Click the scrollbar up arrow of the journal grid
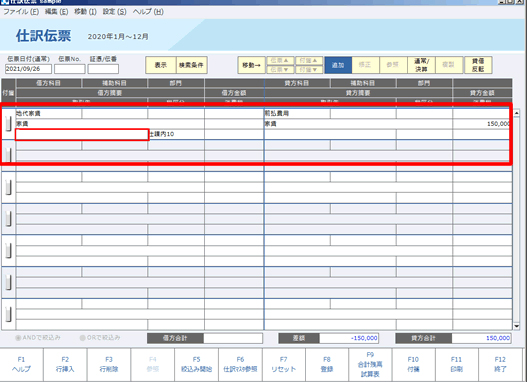This screenshot has height=382, width=527. coord(517,113)
